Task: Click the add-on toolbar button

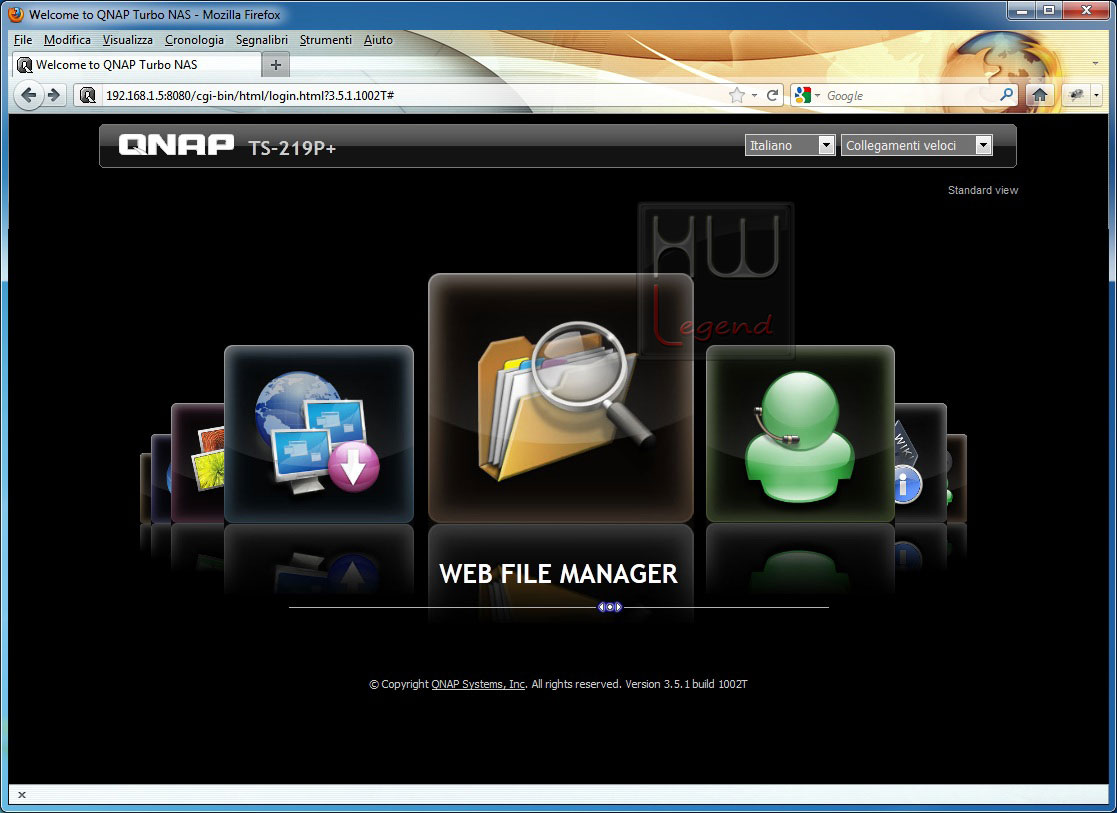Action: pyautogui.click(x=1076, y=95)
